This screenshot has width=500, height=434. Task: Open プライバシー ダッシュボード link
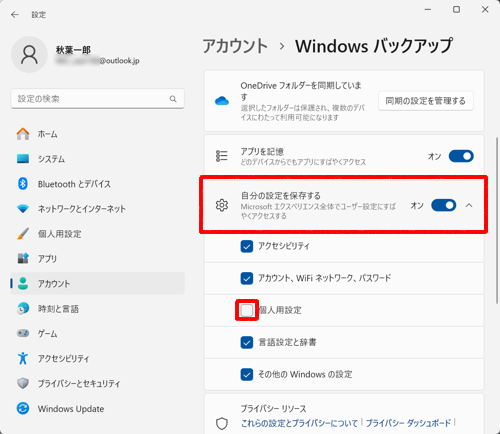click(408, 423)
